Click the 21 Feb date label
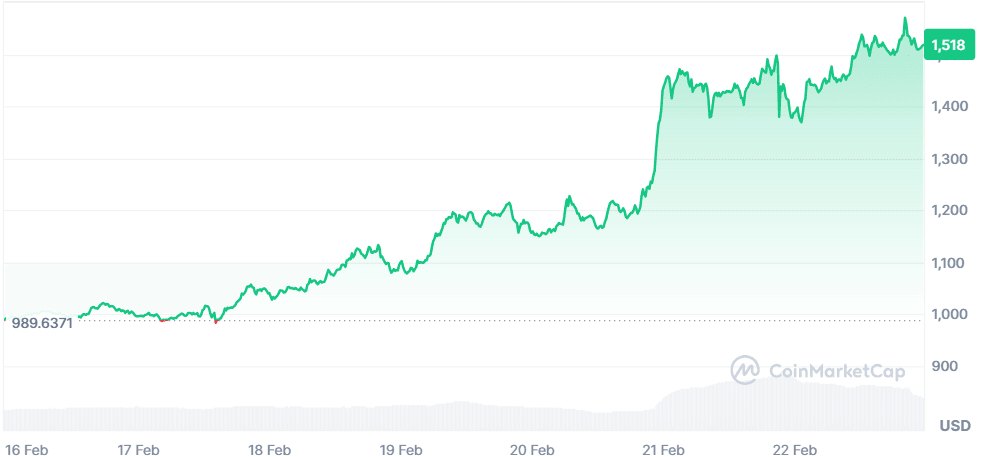 pos(663,449)
